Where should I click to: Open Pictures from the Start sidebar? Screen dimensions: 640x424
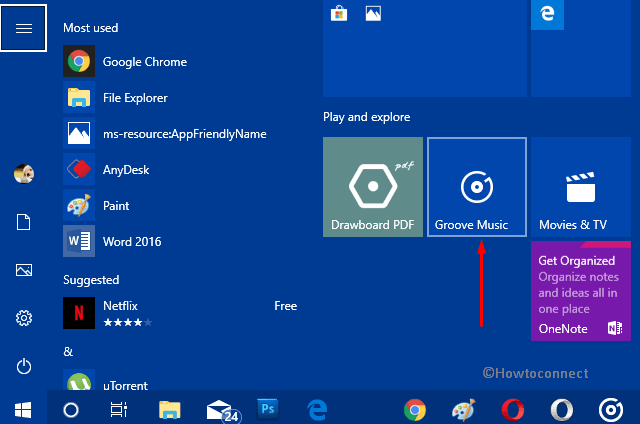24,270
